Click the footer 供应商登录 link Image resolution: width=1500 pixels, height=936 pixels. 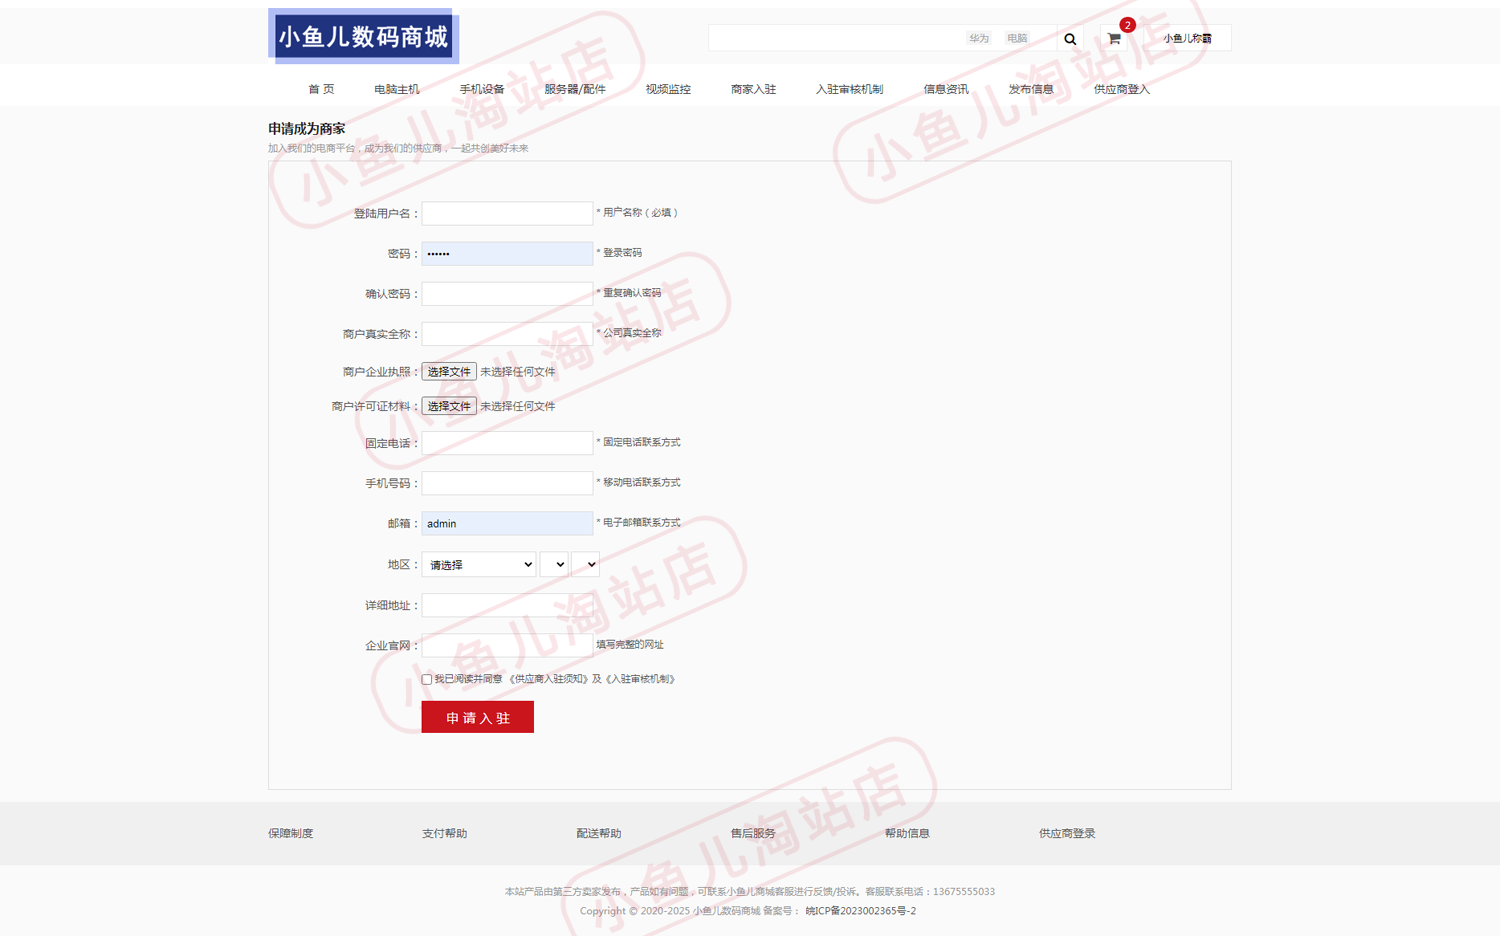1067,833
